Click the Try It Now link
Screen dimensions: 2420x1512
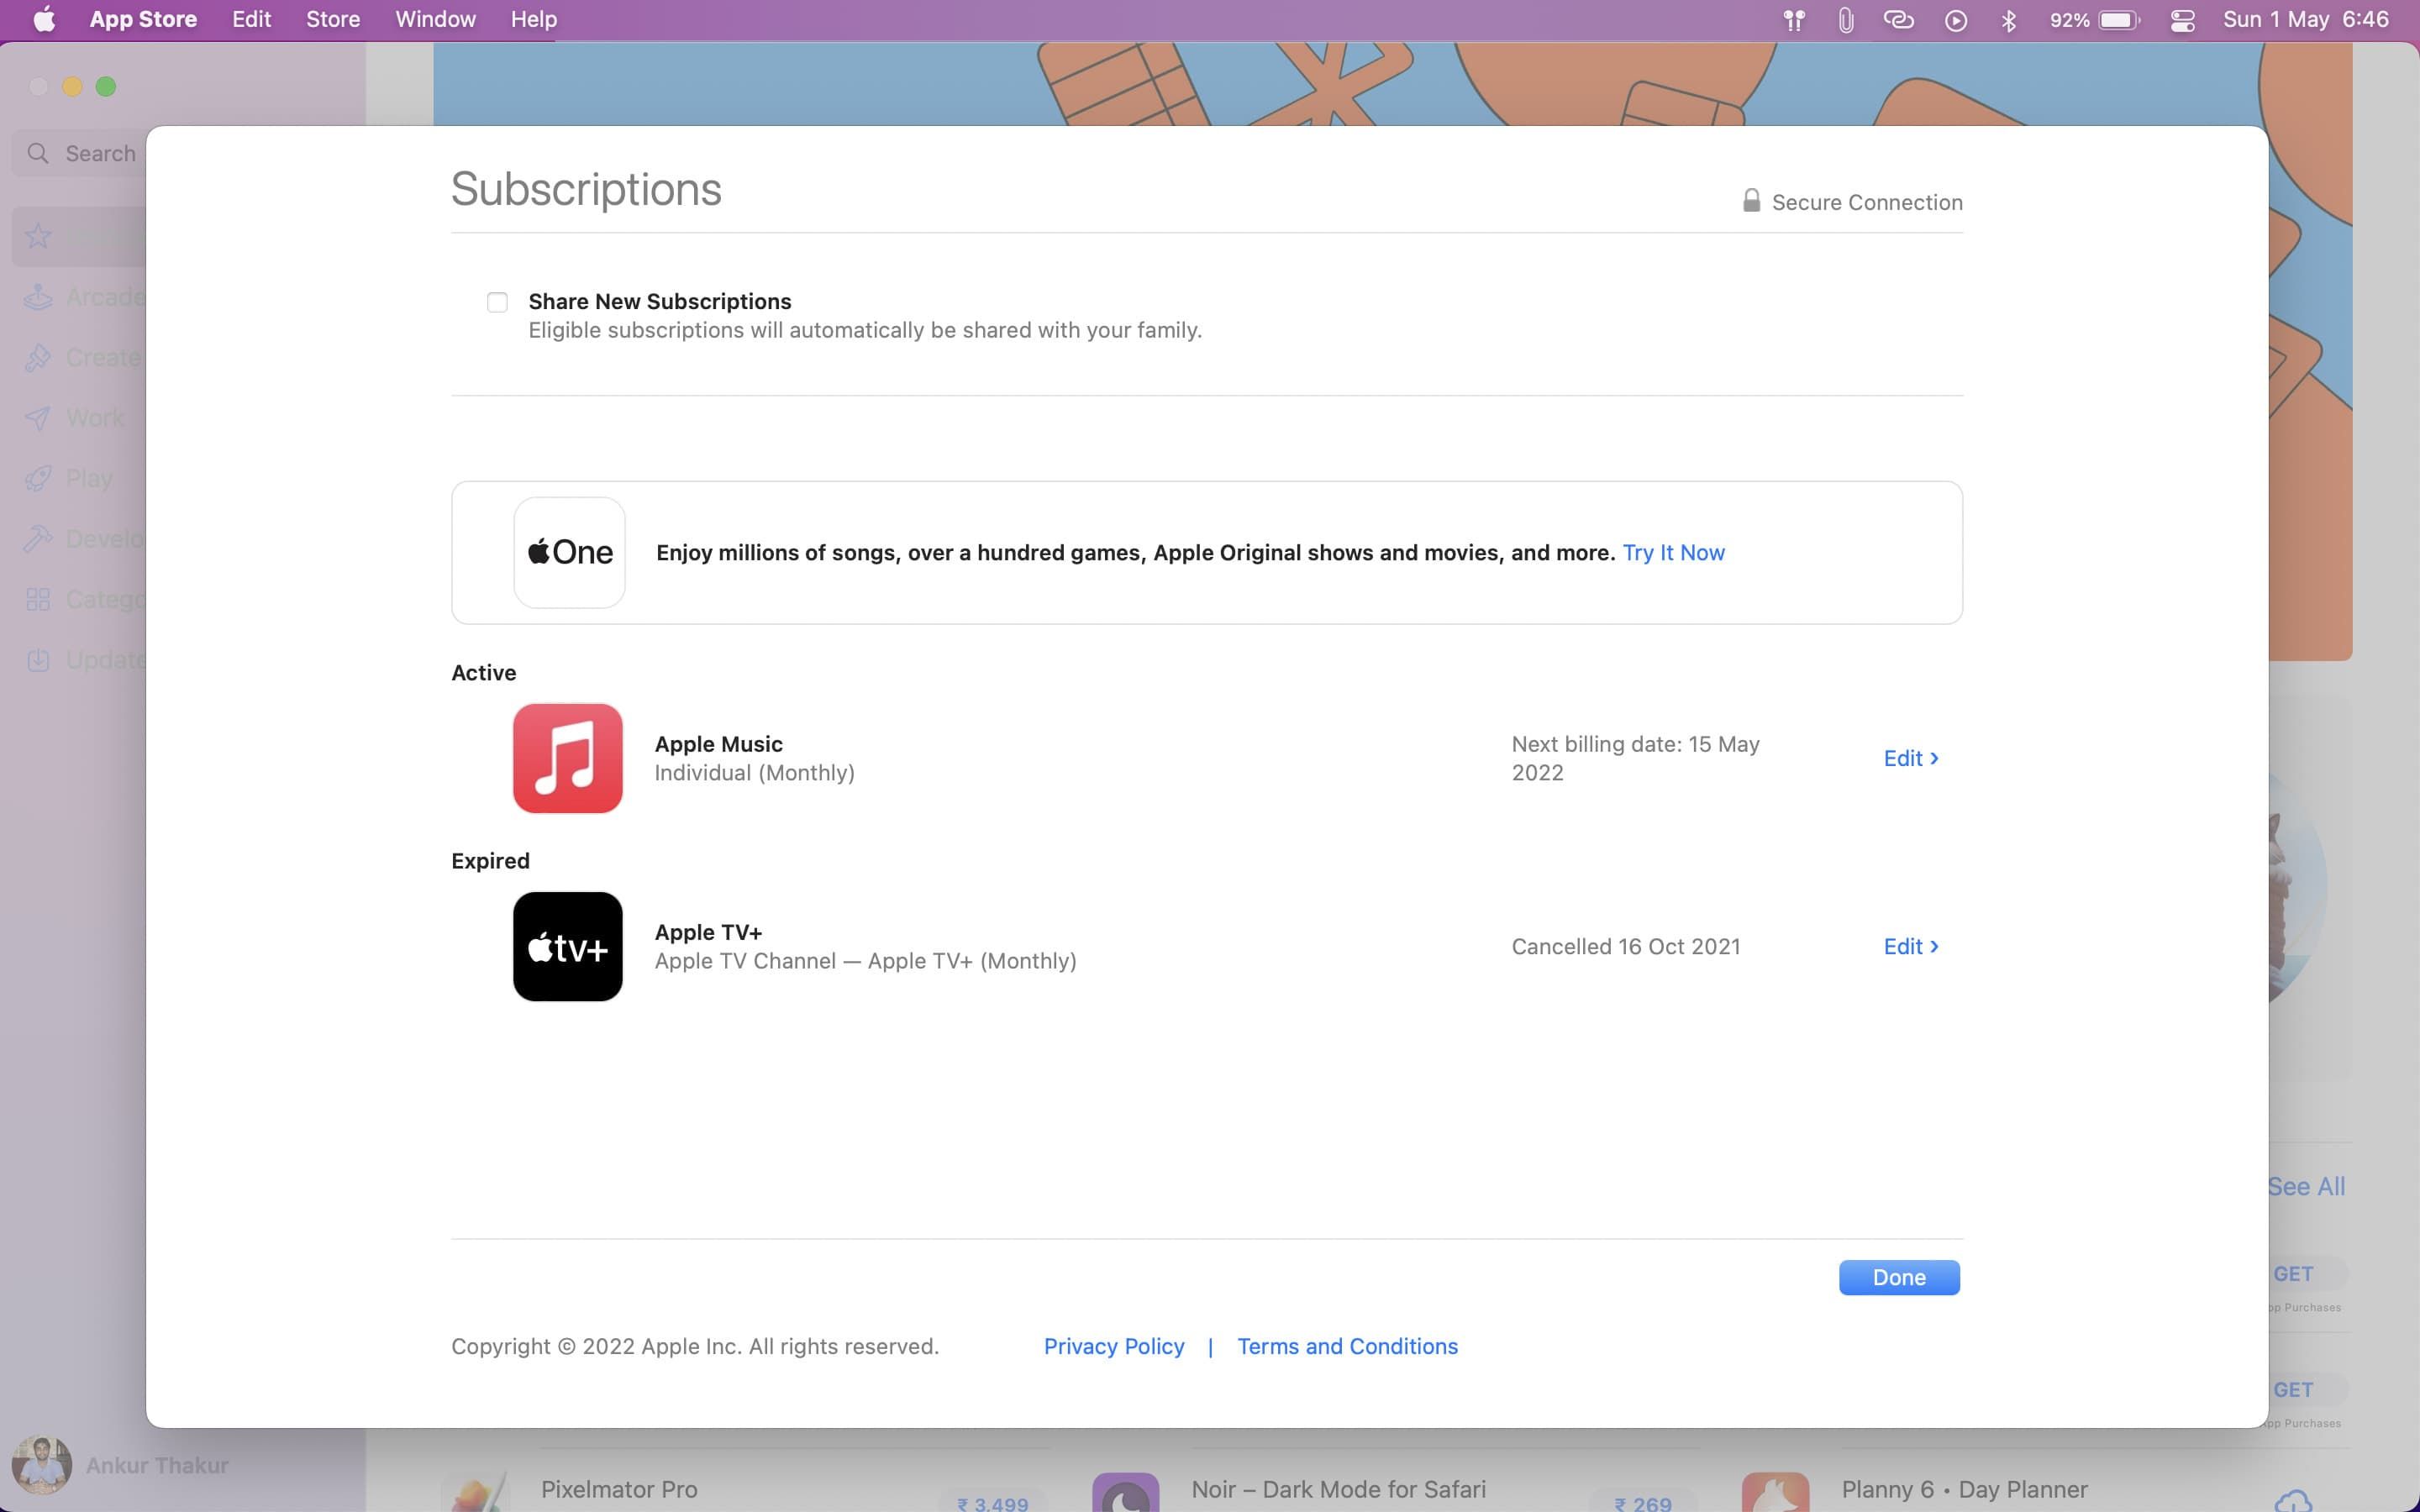(1673, 552)
